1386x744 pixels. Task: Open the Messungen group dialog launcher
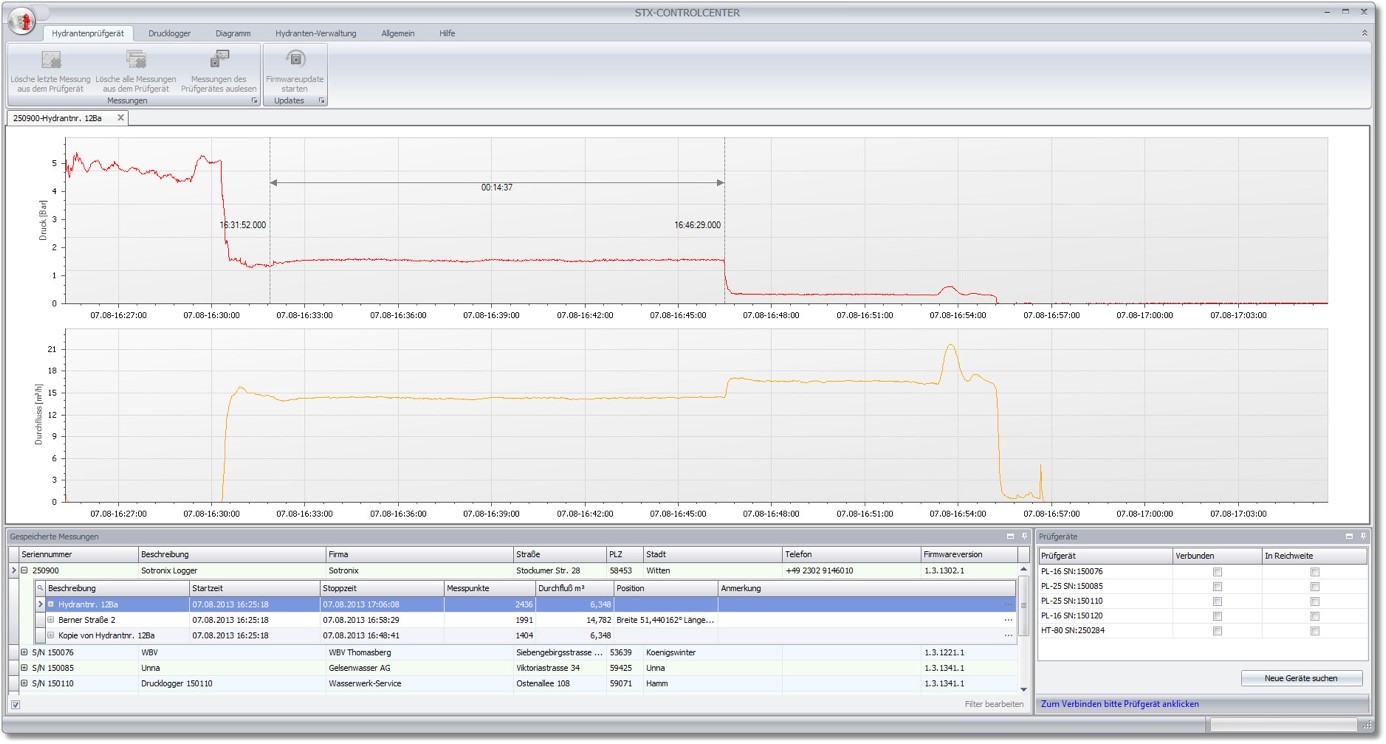[254, 101]
